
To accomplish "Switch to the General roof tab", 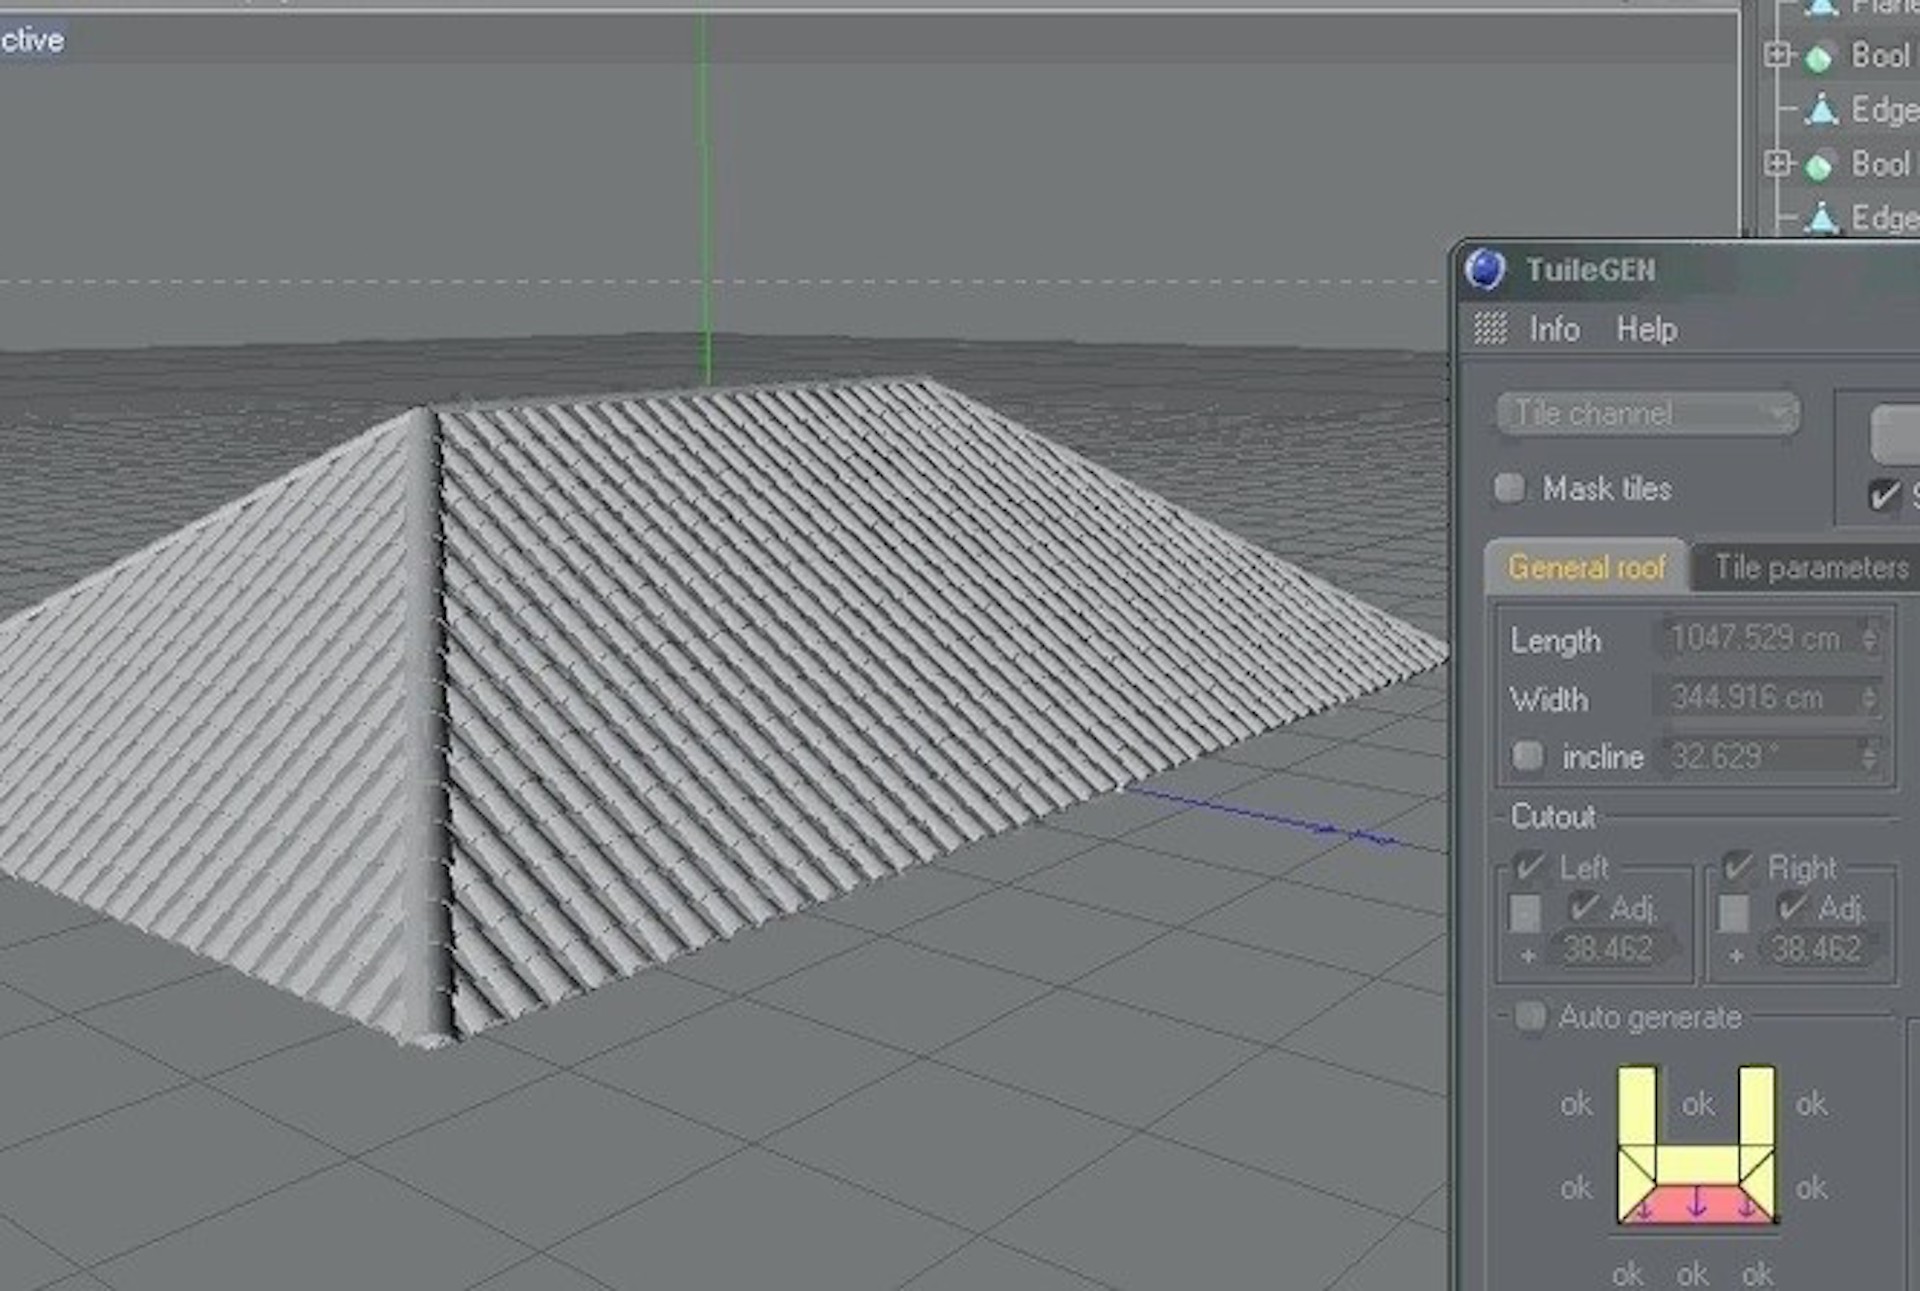I will click(1586, 567).
